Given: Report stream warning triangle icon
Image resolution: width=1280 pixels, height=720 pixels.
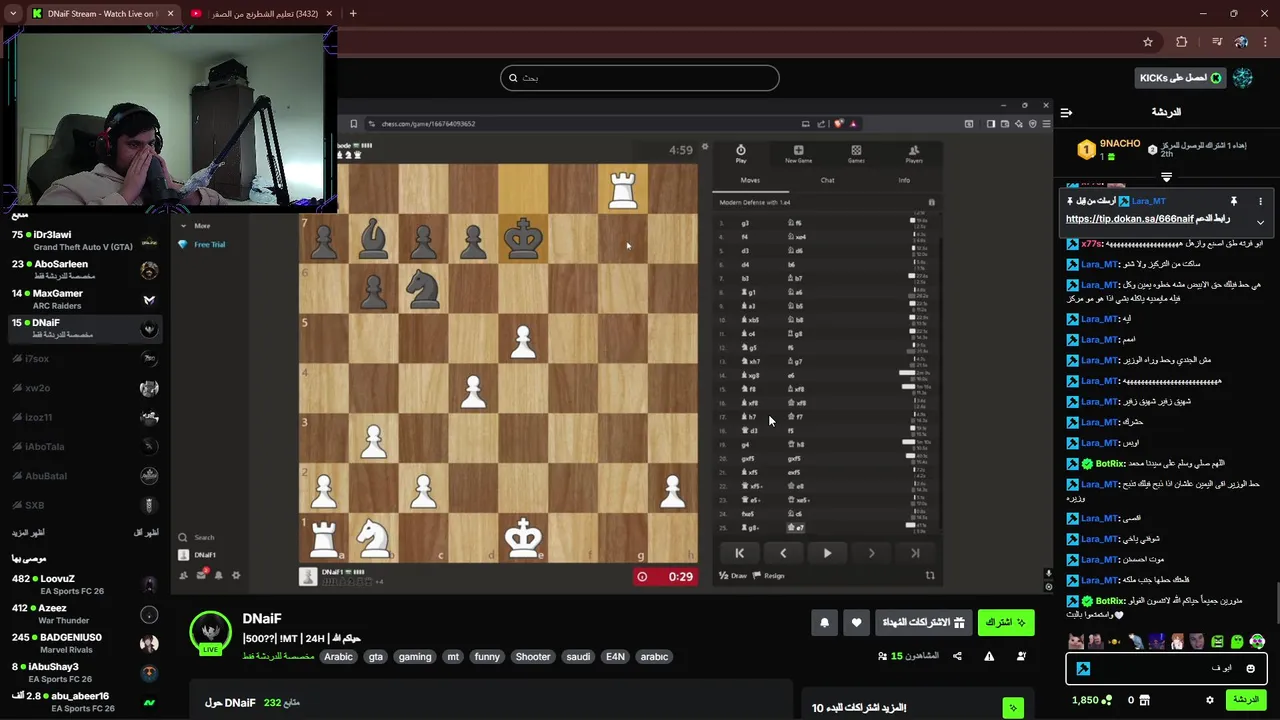Looking at the screenshot, I should coord(989,656).
